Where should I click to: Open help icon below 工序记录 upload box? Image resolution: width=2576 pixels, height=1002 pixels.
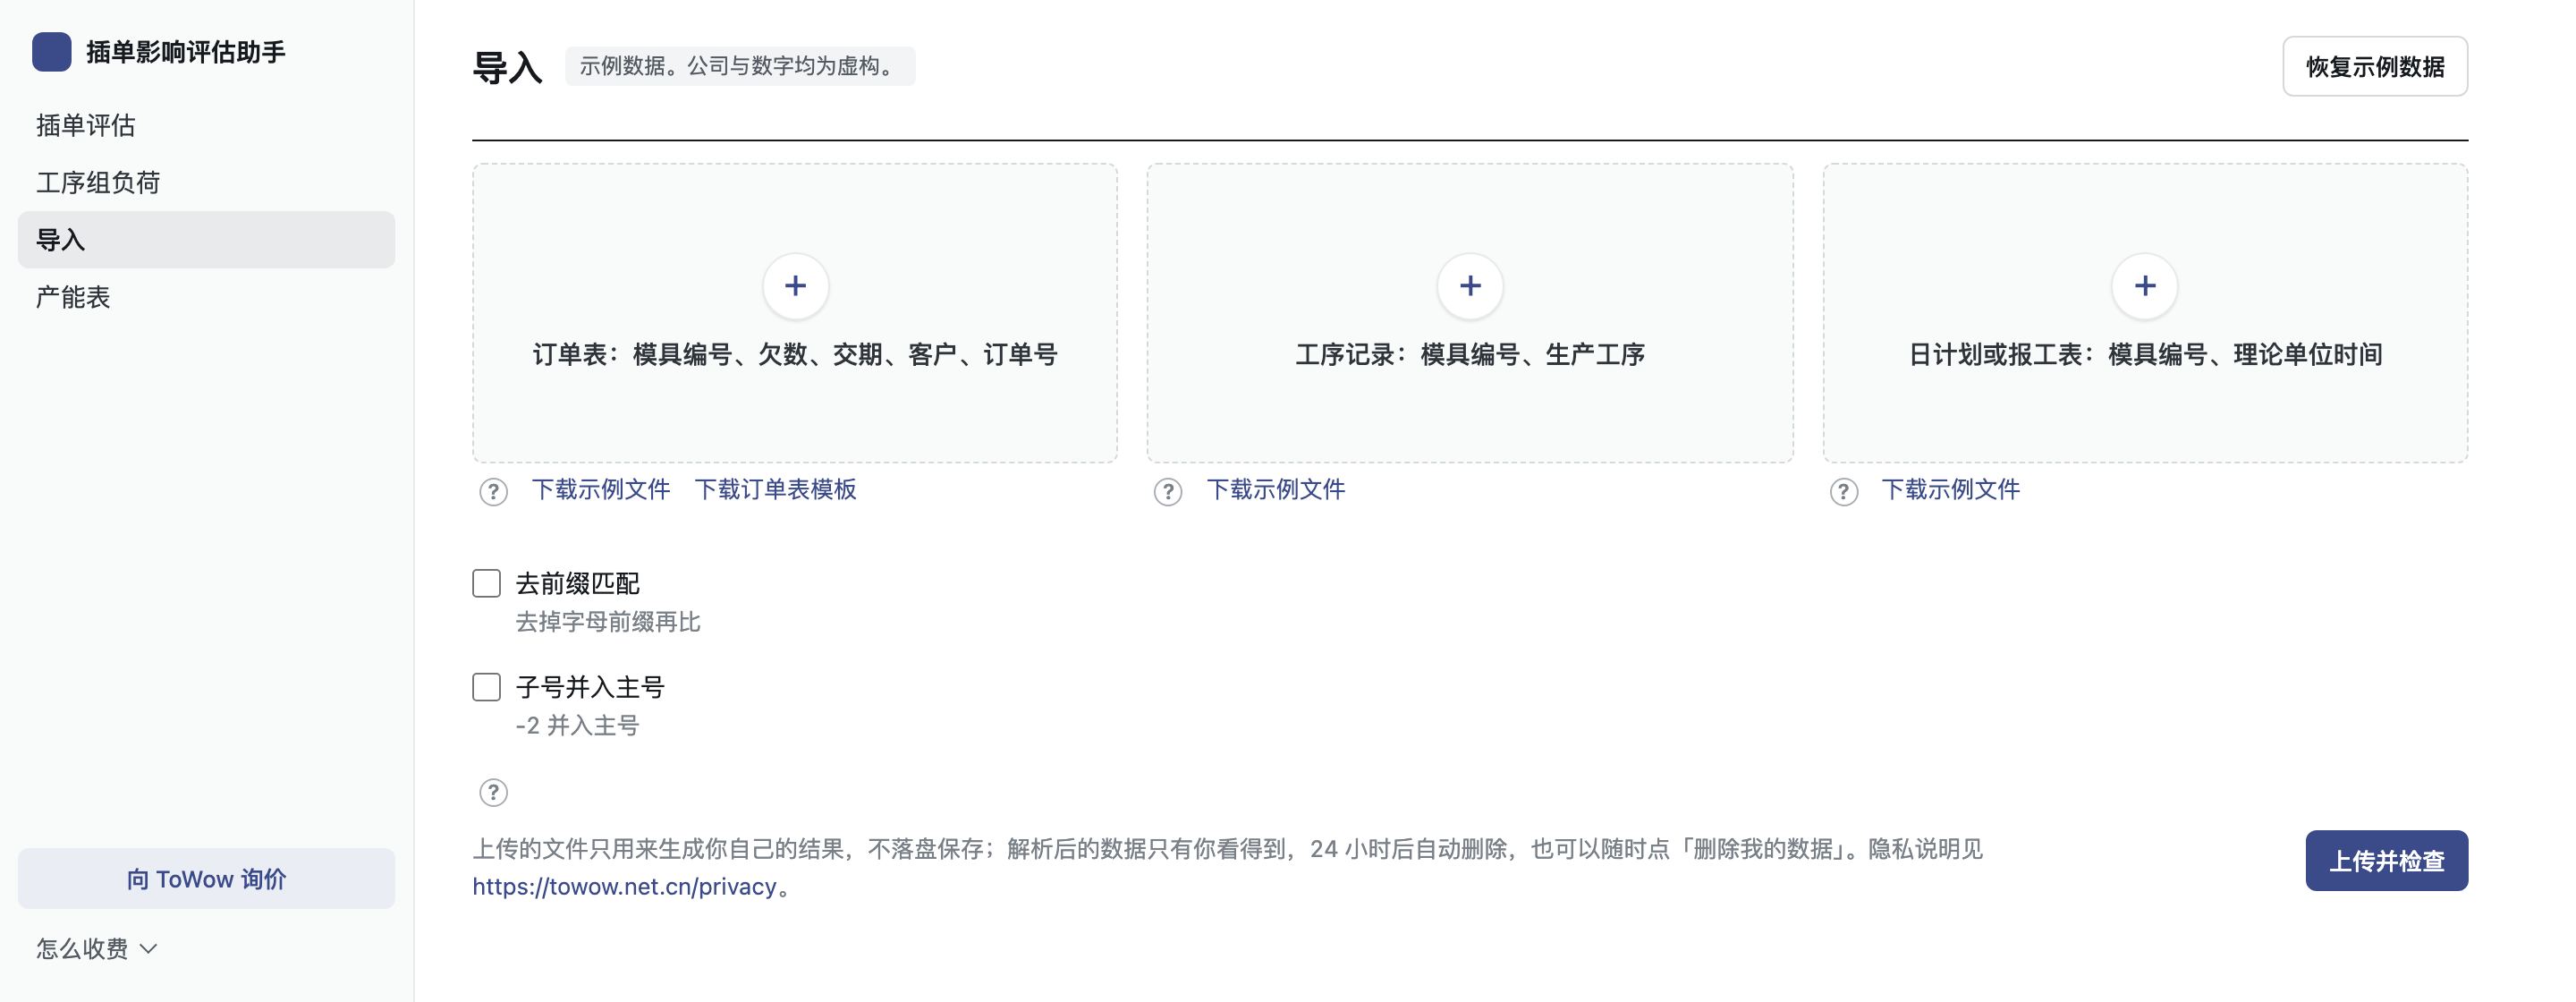(1168, 492)
